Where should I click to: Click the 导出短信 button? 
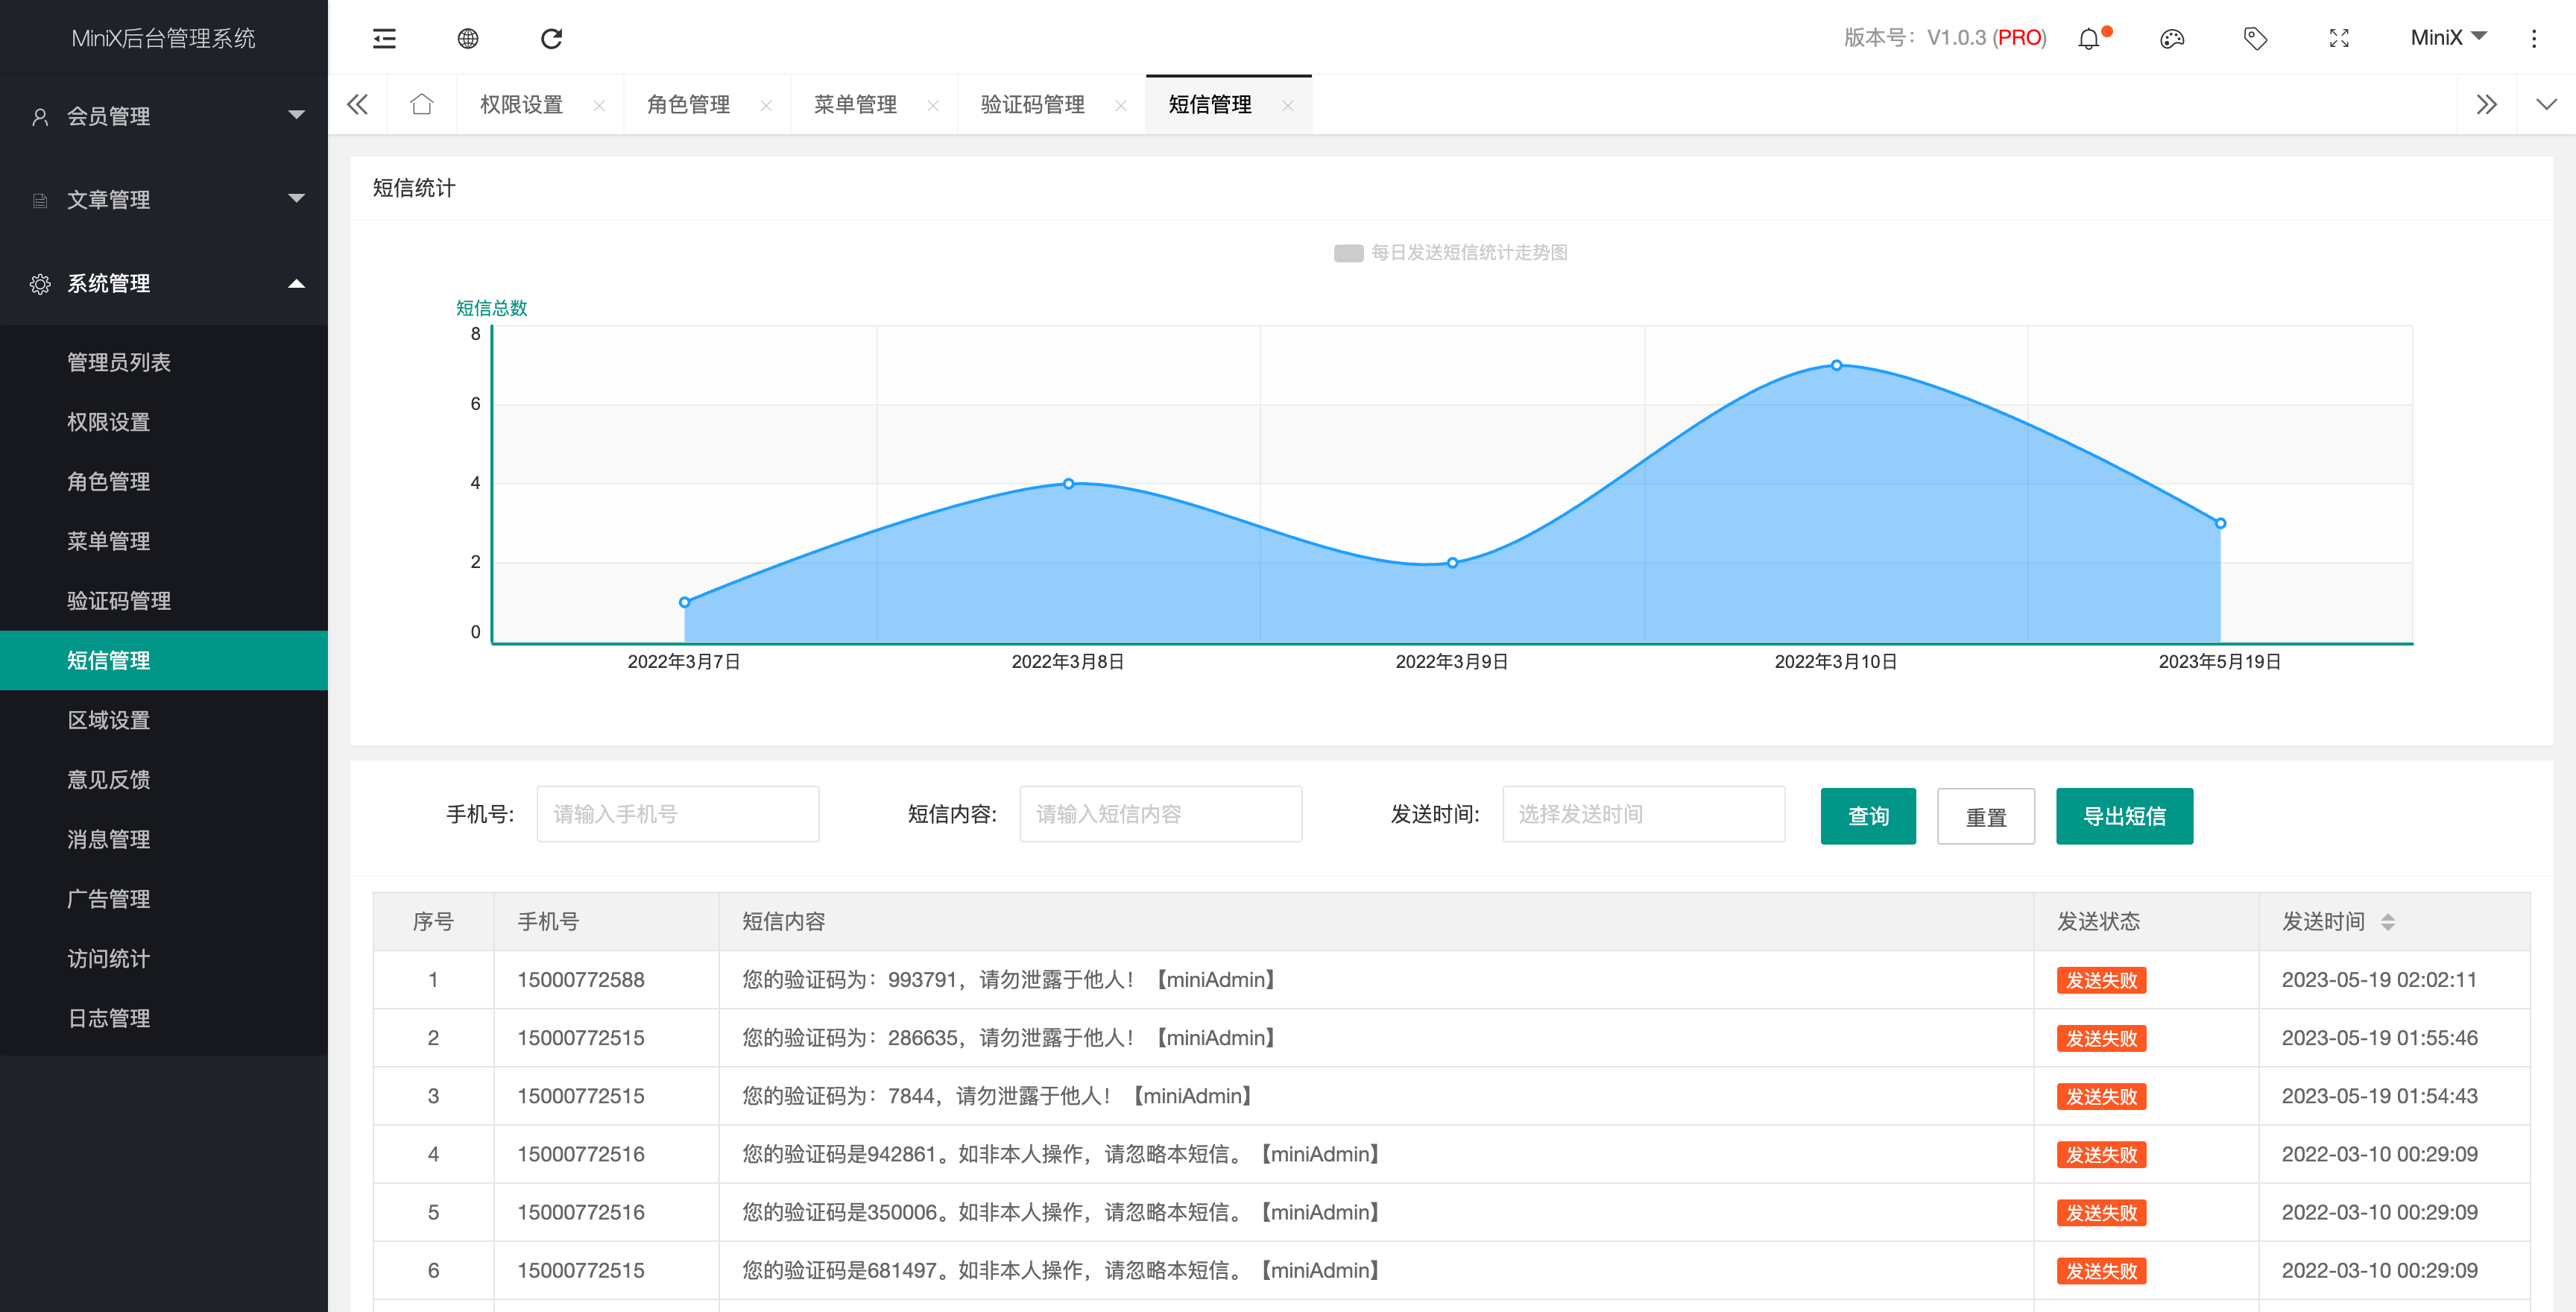(2124, 816)
